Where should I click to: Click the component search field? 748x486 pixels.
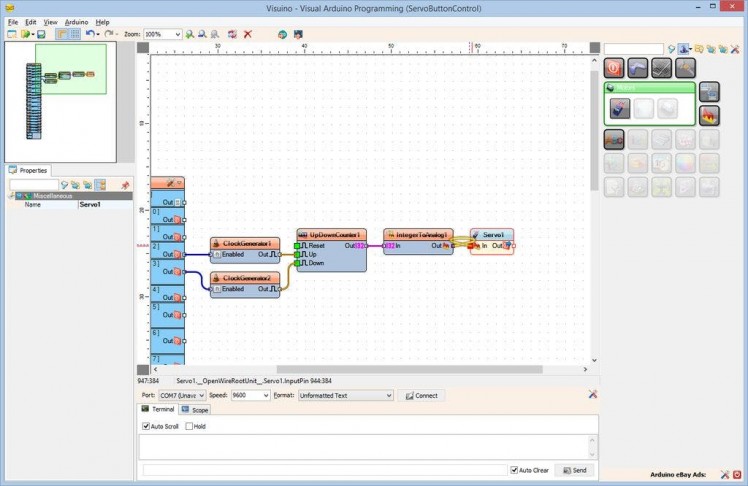pyautogui.click(x=633, y=48)
